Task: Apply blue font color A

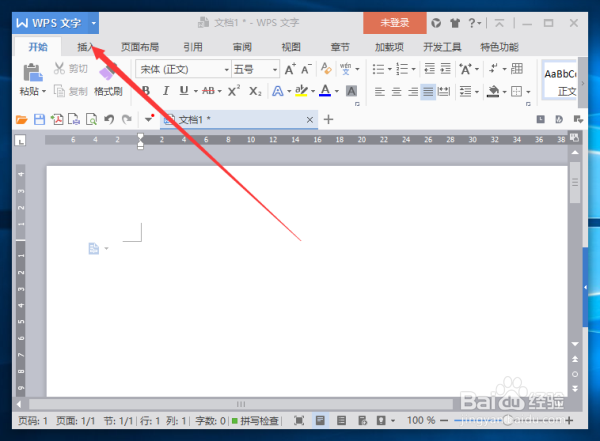Action: 325,91
